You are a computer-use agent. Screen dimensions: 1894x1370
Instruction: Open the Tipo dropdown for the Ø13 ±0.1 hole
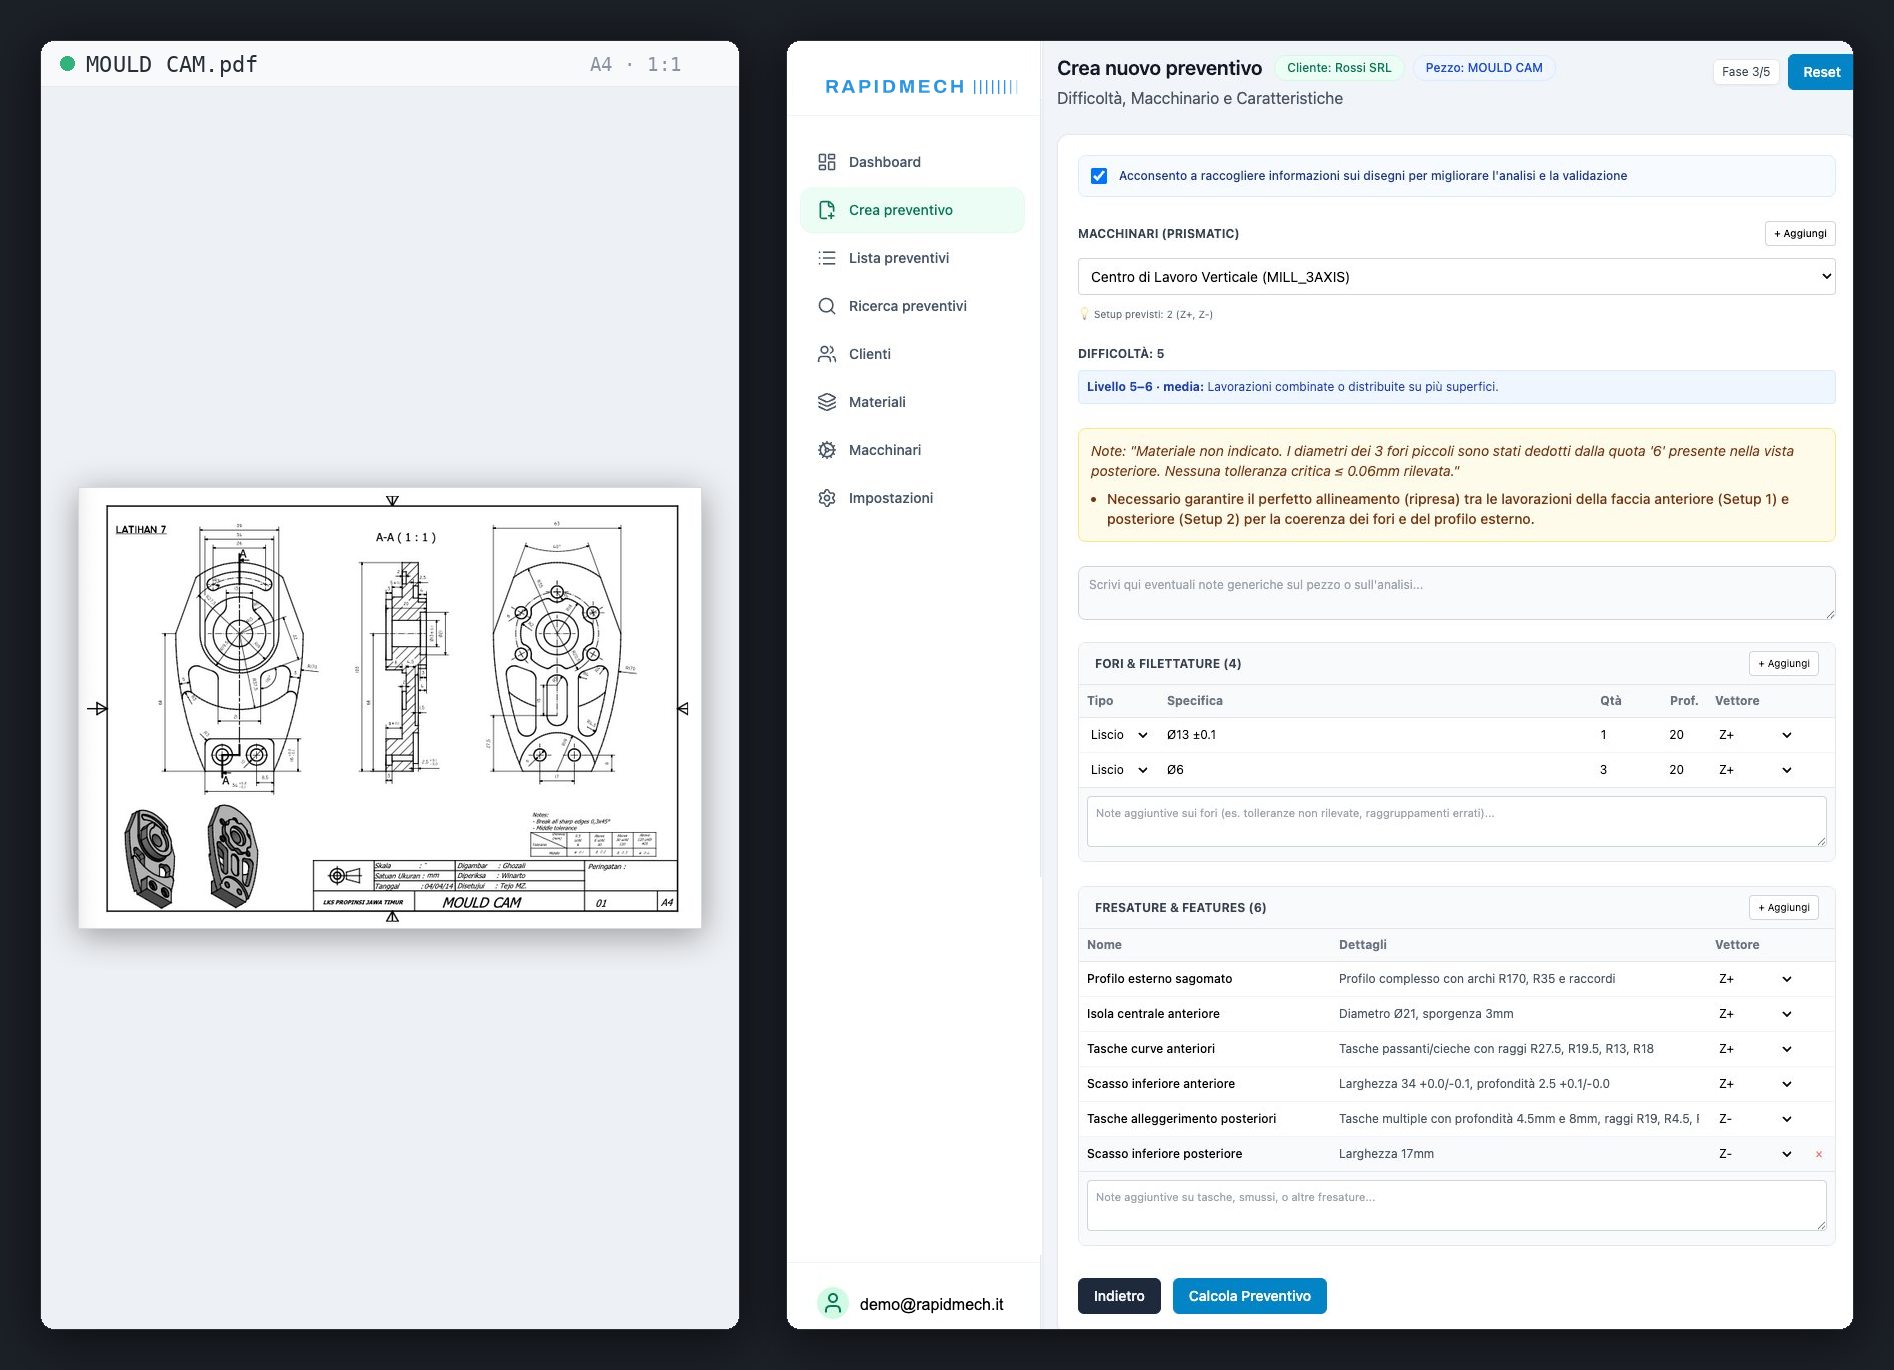[1119, 735]
